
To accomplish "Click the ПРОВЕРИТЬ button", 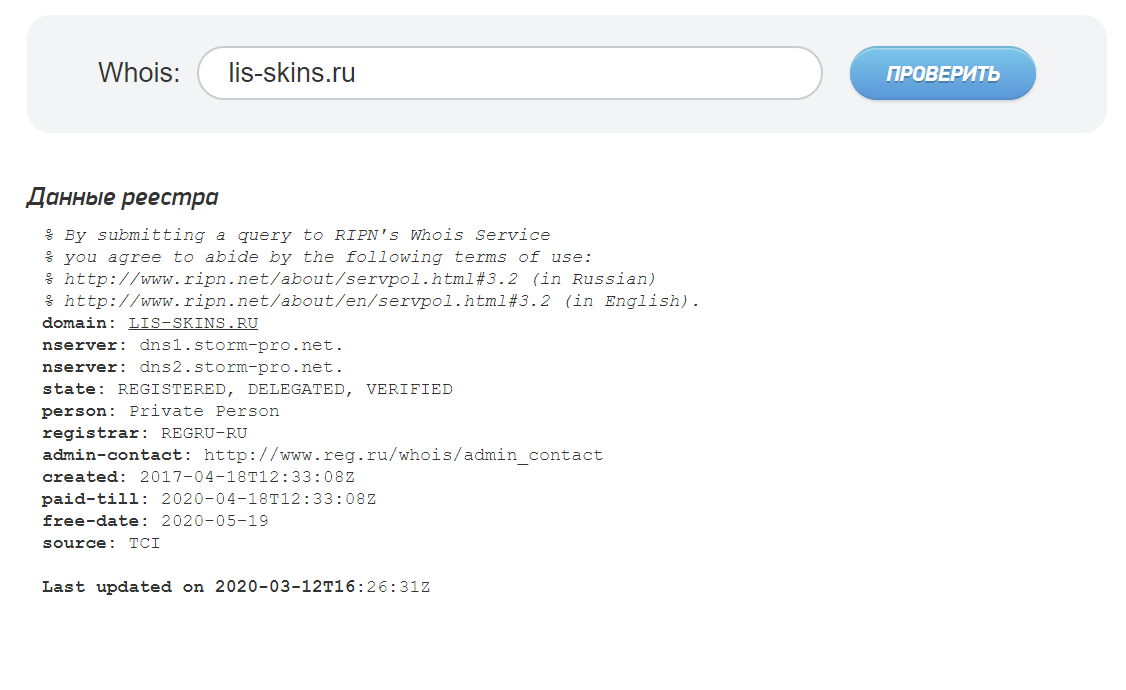I will coord(942,73).
